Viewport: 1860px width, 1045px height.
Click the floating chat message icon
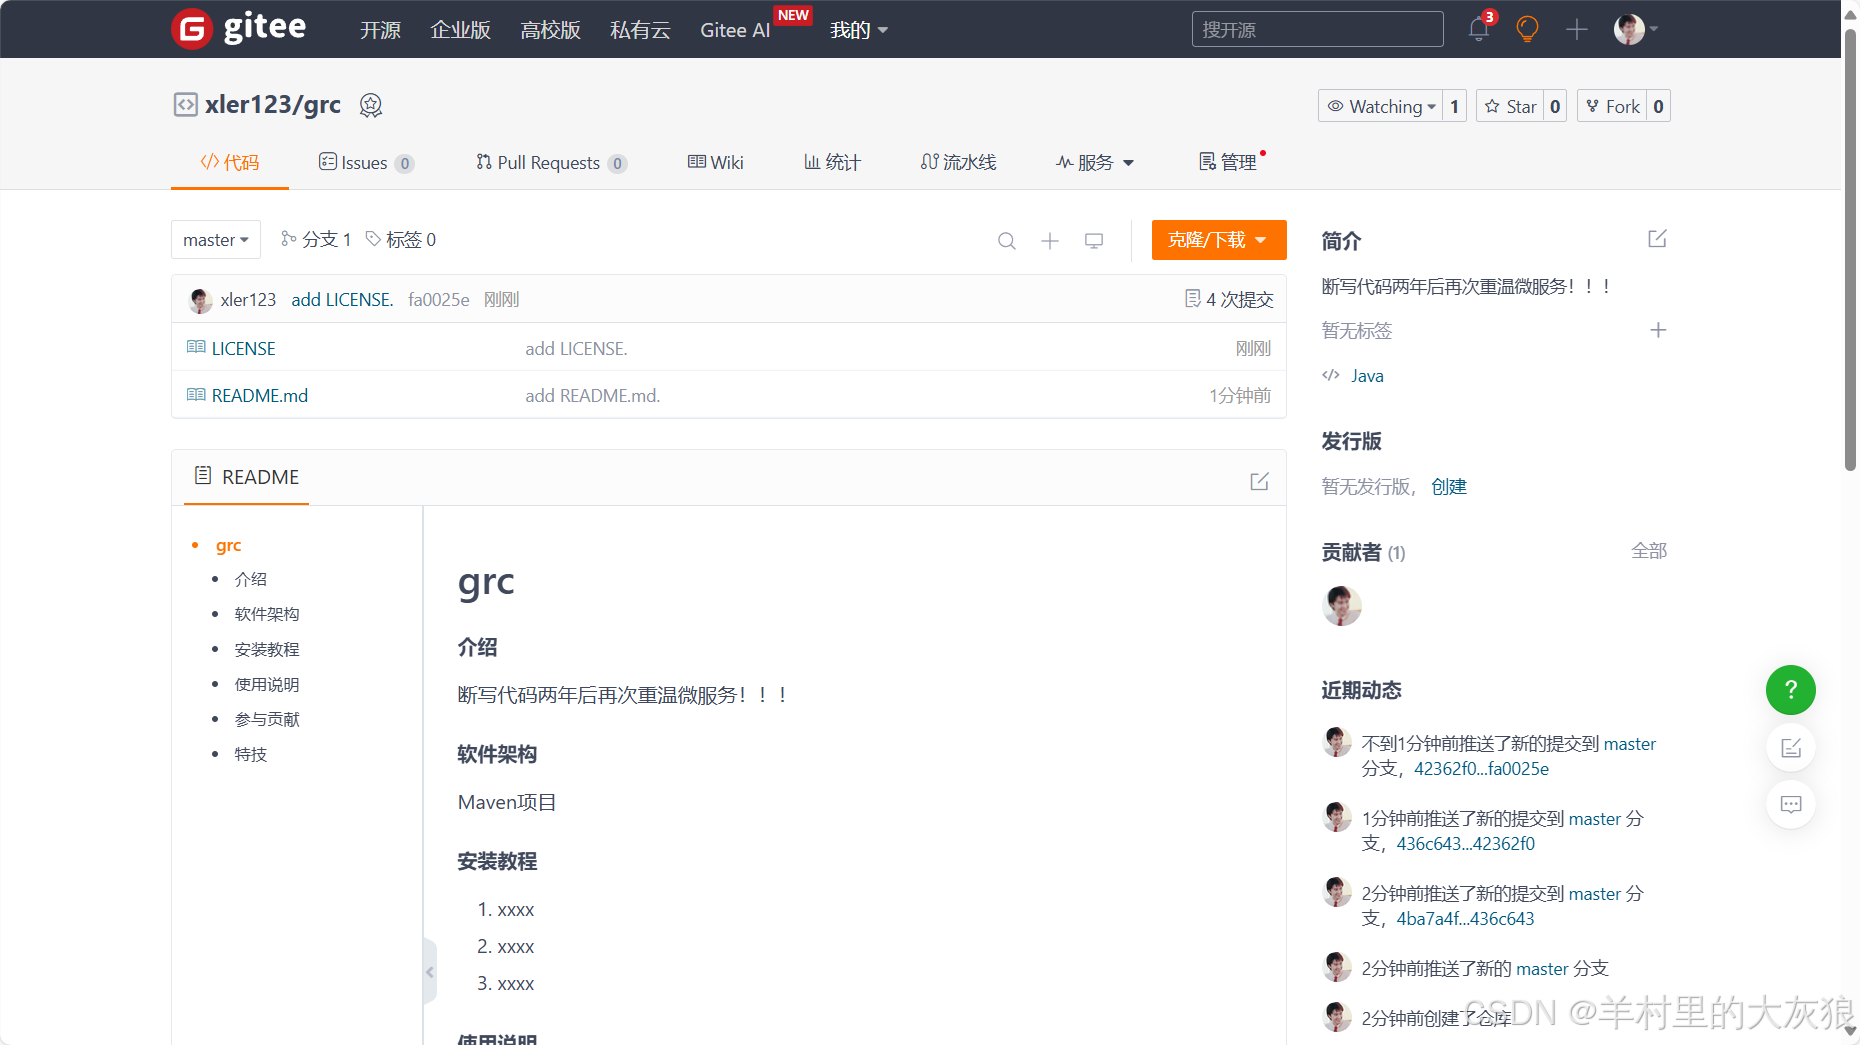pos(1791,804)
